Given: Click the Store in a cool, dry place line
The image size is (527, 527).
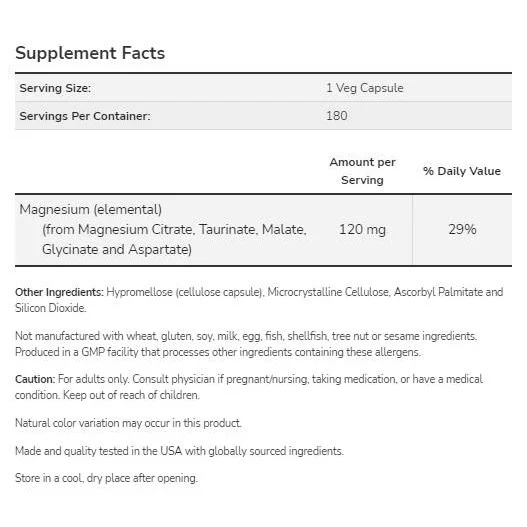Looking at the screenshot, I should click(x=107, y=478).
